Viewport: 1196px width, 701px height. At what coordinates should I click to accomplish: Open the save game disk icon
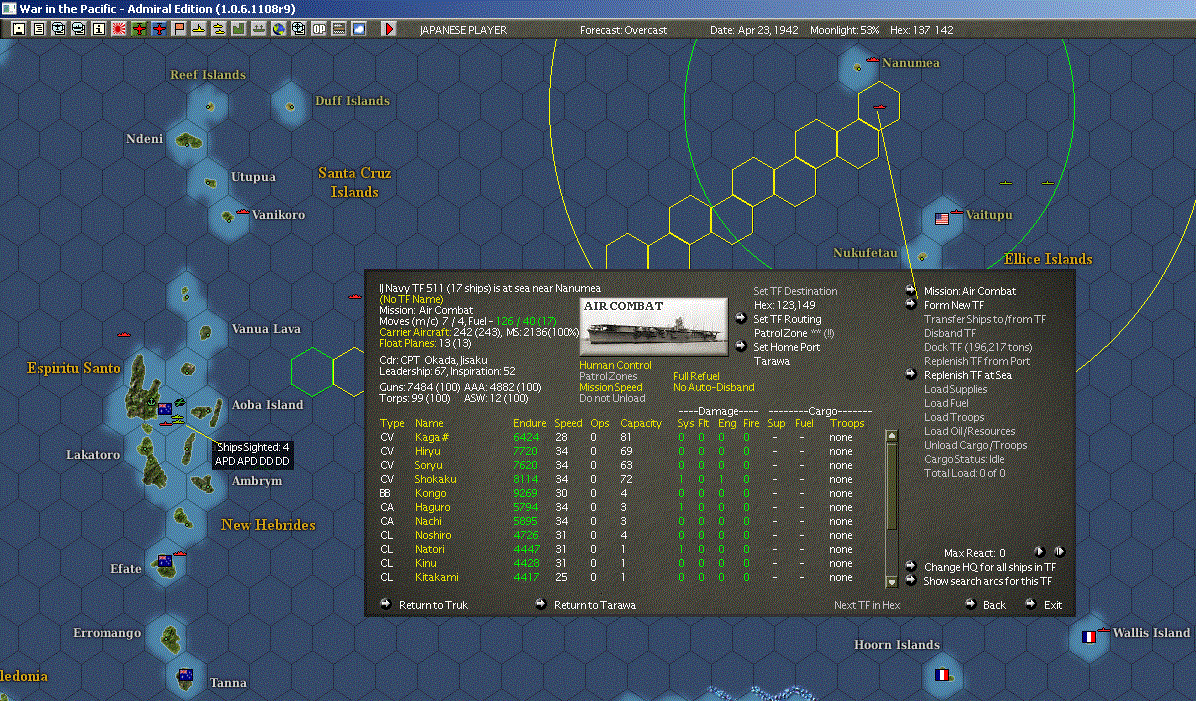pyautogui.click(x=19, y=29)
